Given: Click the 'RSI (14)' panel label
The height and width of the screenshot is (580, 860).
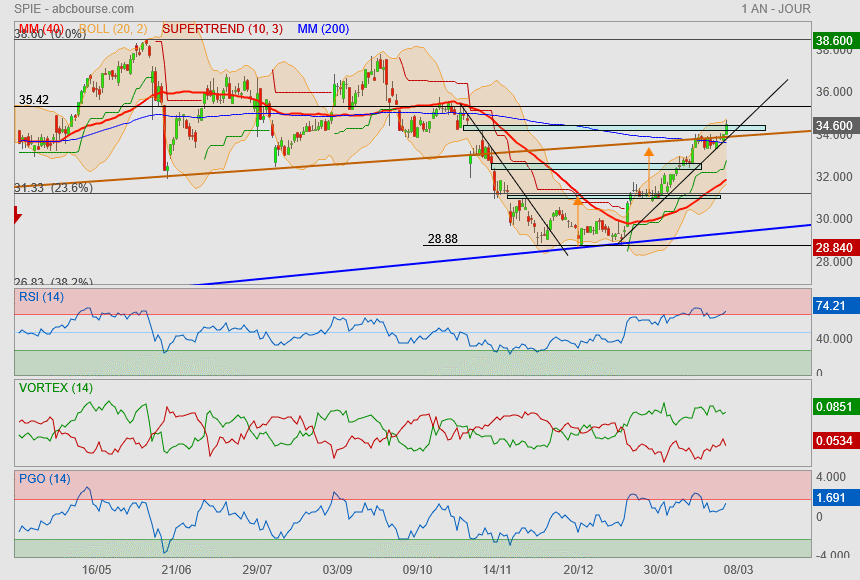Looking at the screenshot, I should [x=41, y=297].
